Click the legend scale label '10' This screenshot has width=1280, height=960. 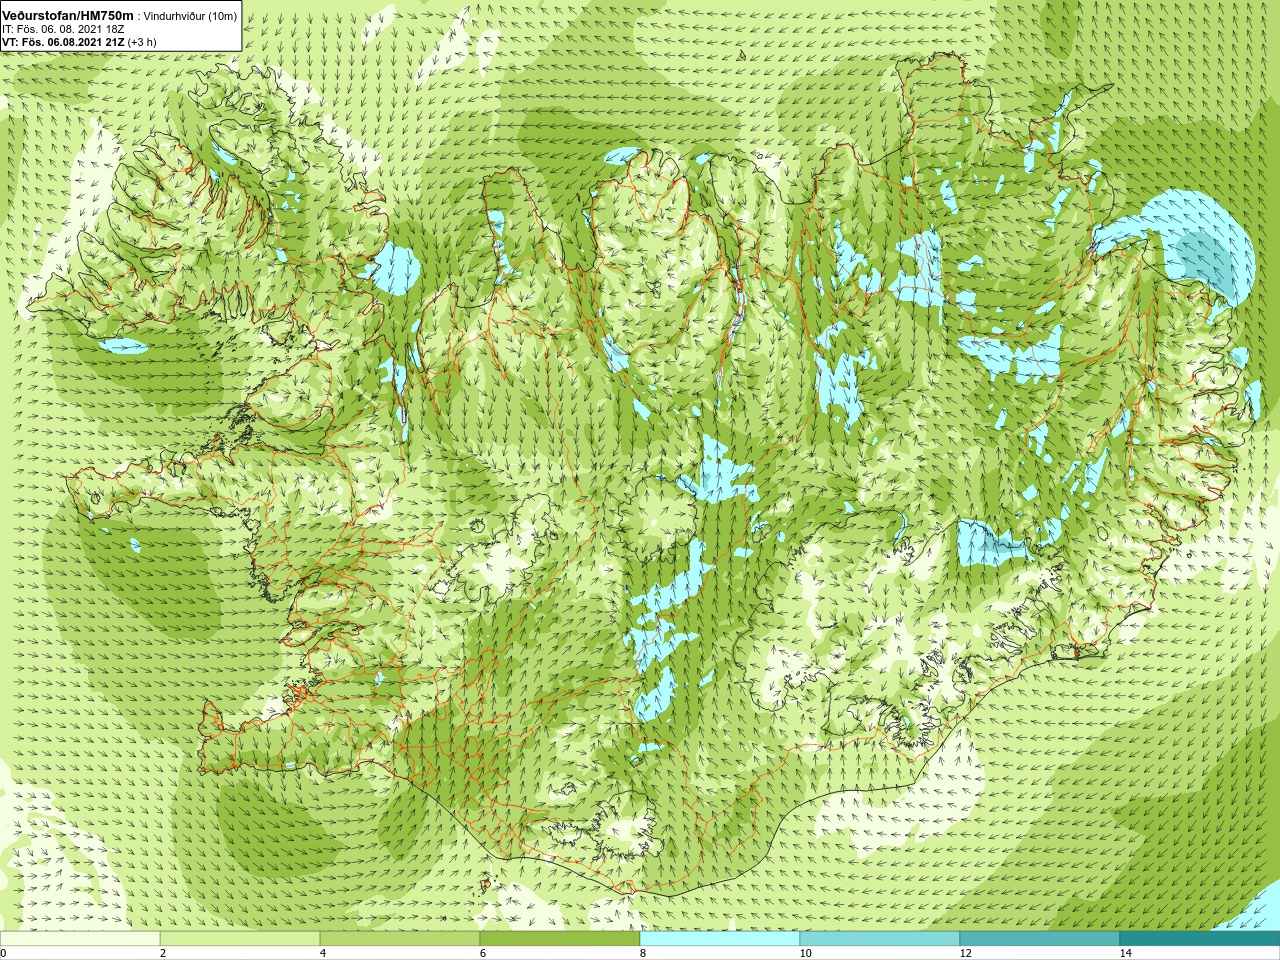805,953
